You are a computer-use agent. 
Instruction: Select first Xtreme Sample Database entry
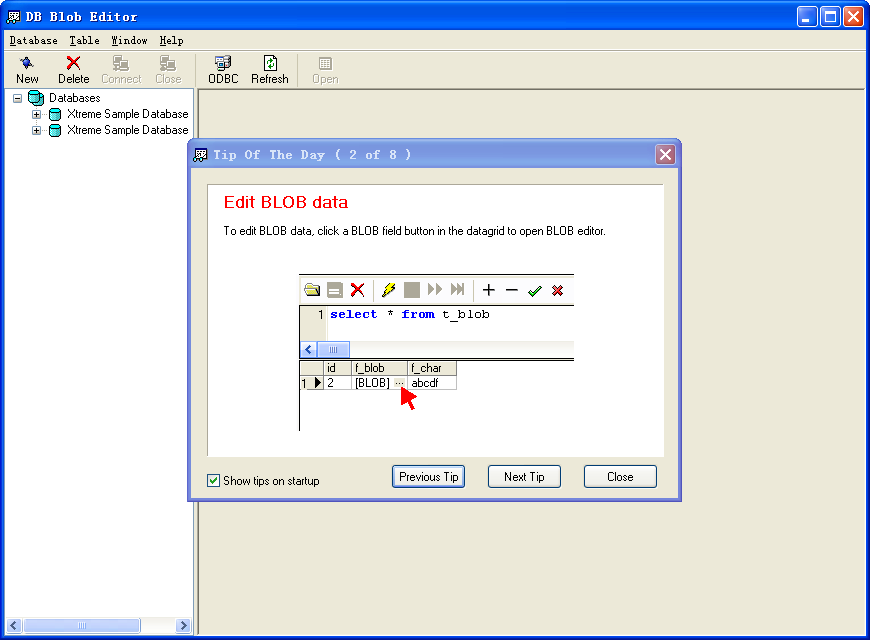(x=127, y=114)
